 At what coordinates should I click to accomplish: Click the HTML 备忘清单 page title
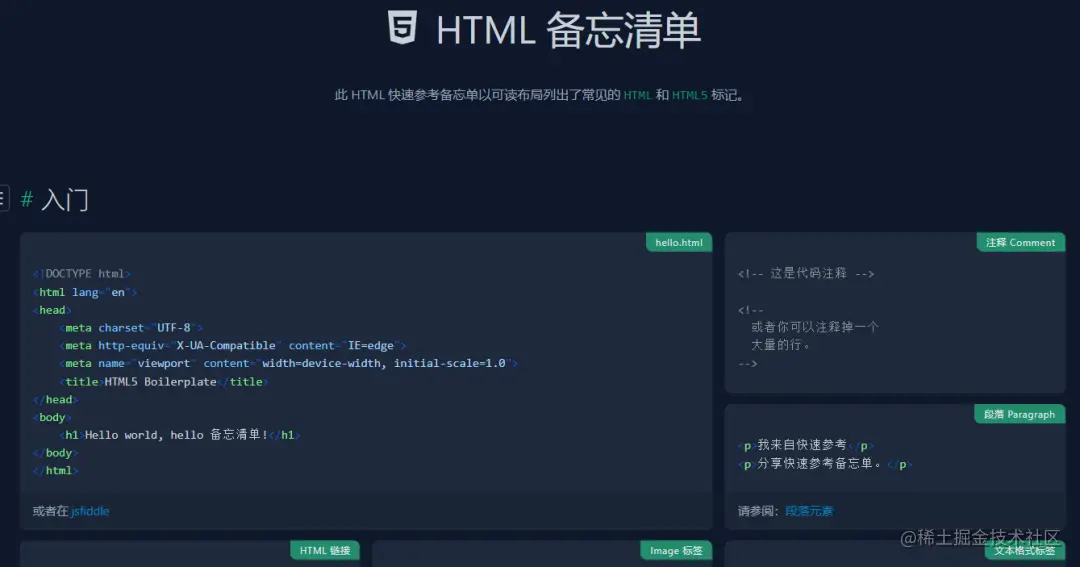568,30
